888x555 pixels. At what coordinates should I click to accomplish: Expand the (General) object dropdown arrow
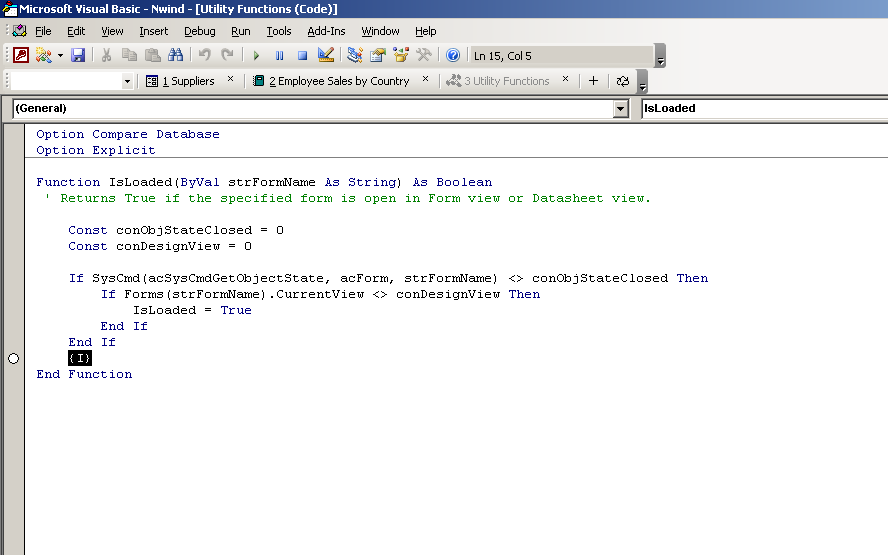[621, 109]
